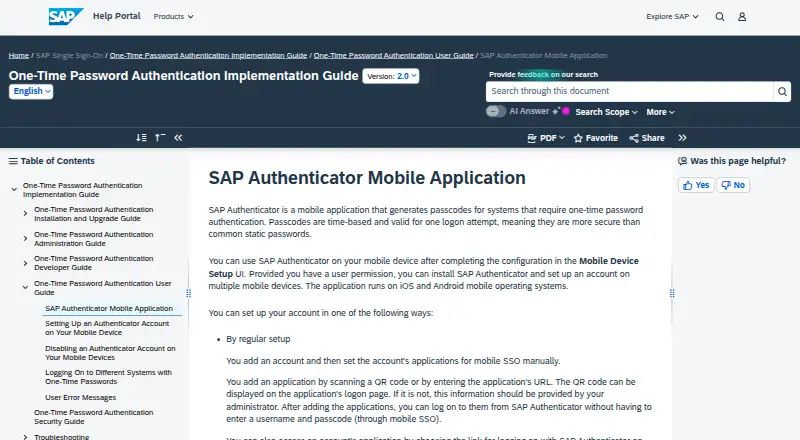
Task: Open User Error Messages topic
Action: 81,398
